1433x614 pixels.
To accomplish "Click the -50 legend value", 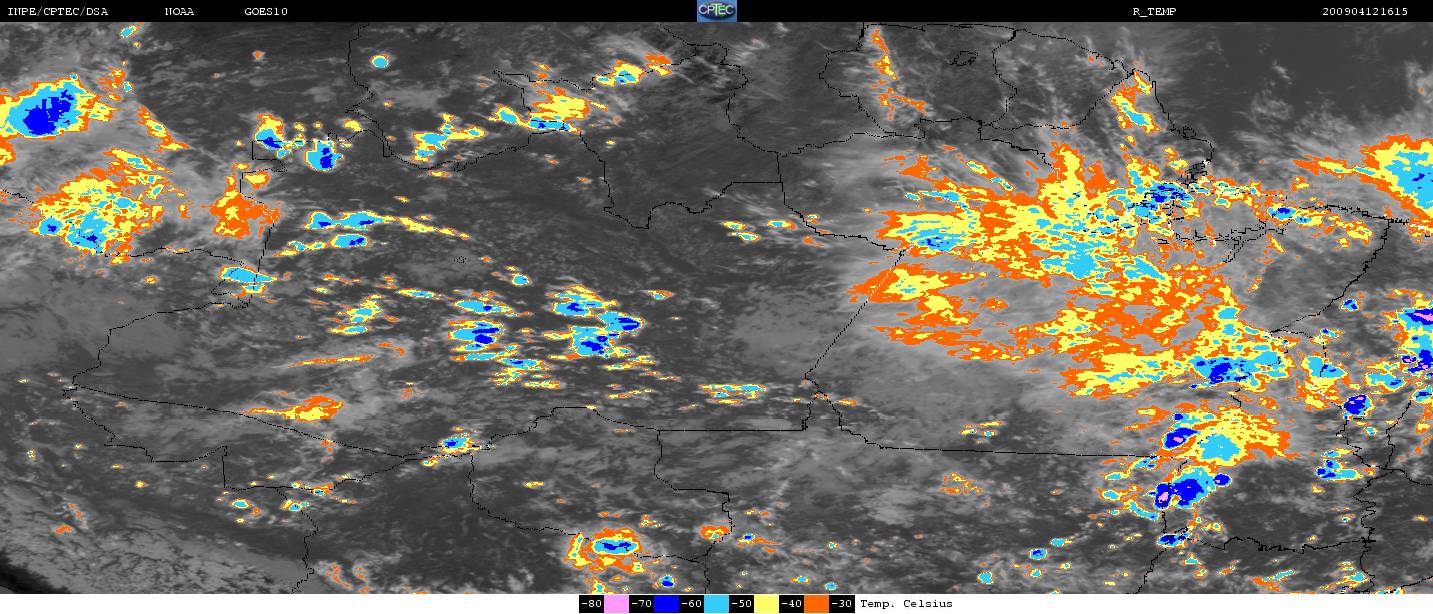I will [741, 604].
